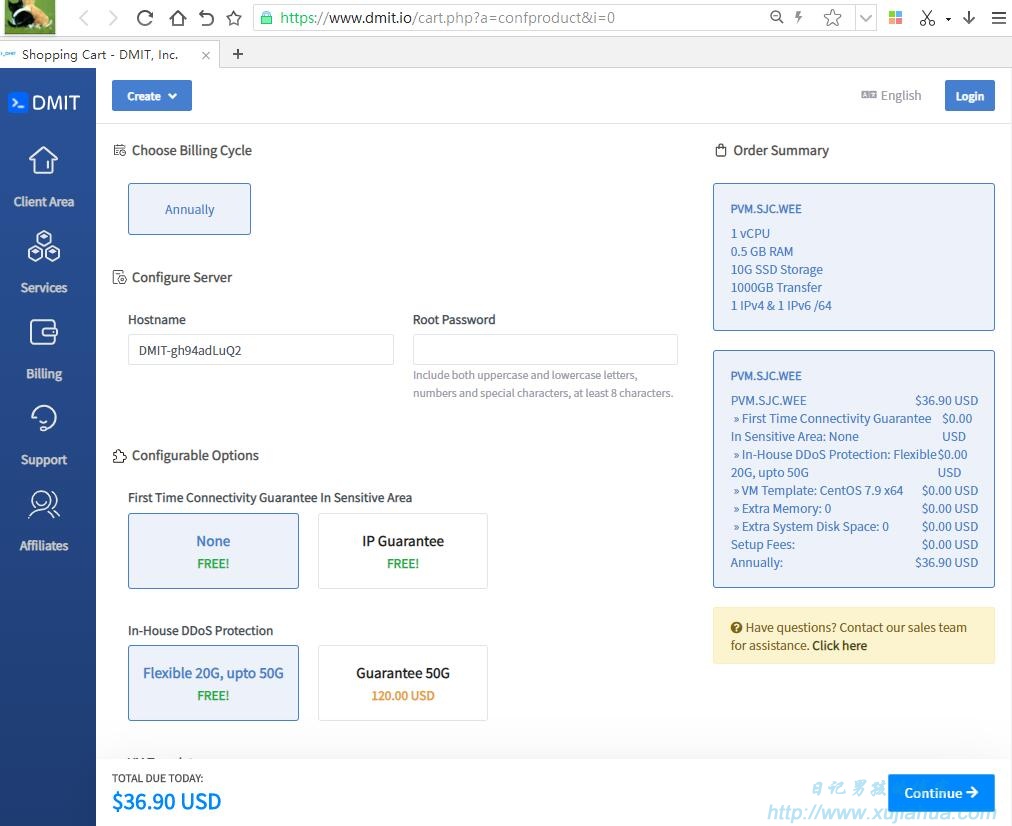The height and width of the screenshot is (826, 1012).
Task: Click the favorites star inside address bar
Action: (833, 17)
